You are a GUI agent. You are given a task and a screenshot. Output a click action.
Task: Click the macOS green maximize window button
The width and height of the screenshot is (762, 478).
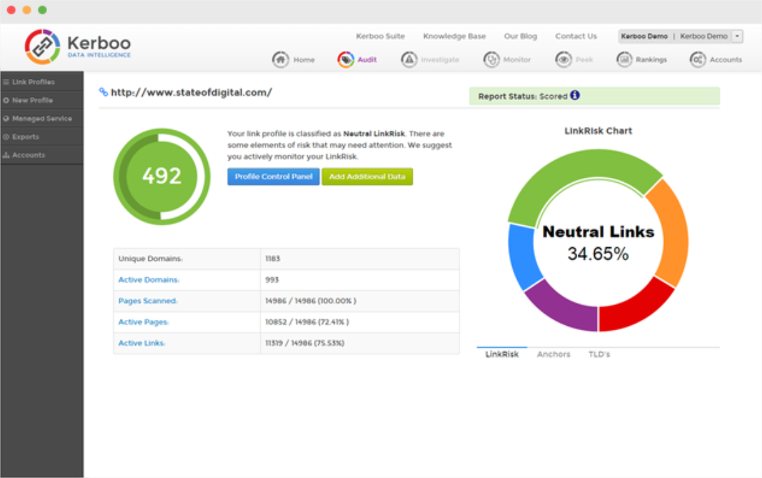click(x=43, y=10)
